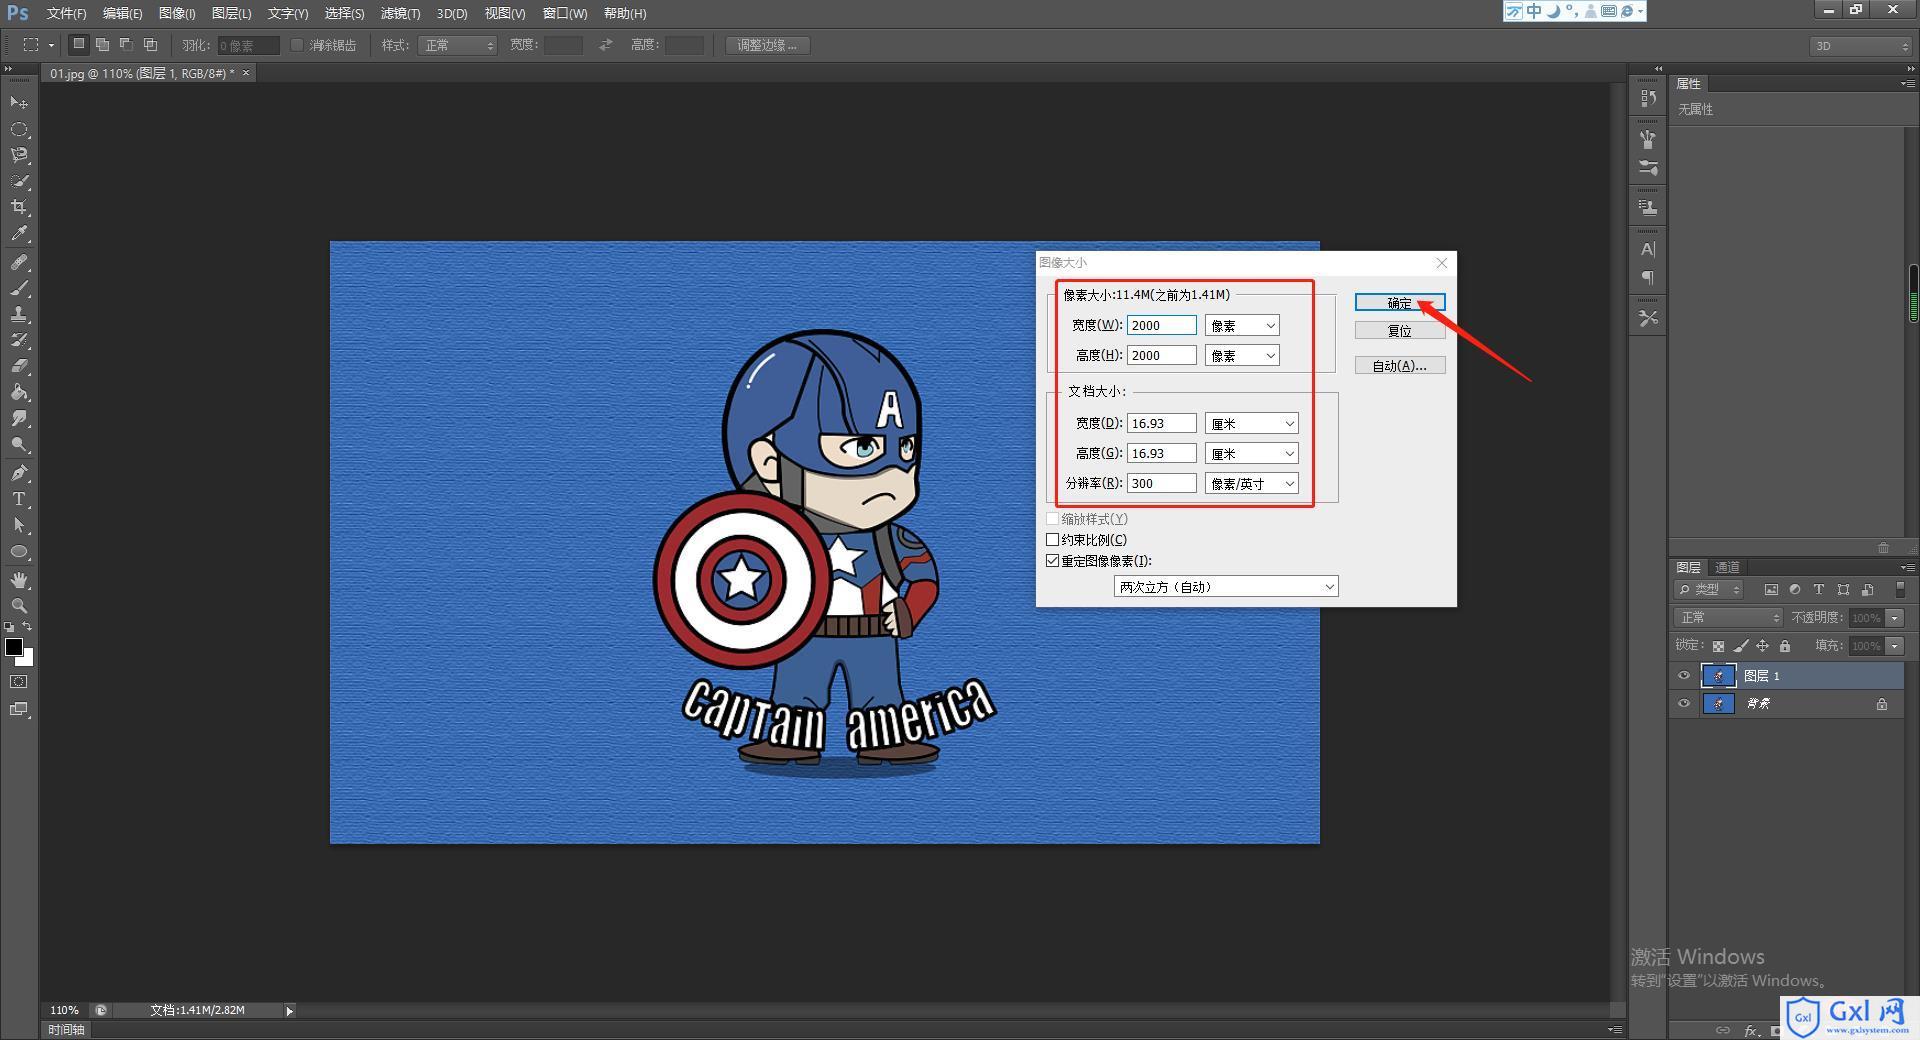Uncheck 重定图像像素 checkbox
This screenshot has height=1040, width=1920.
(x=1052, y=561)
